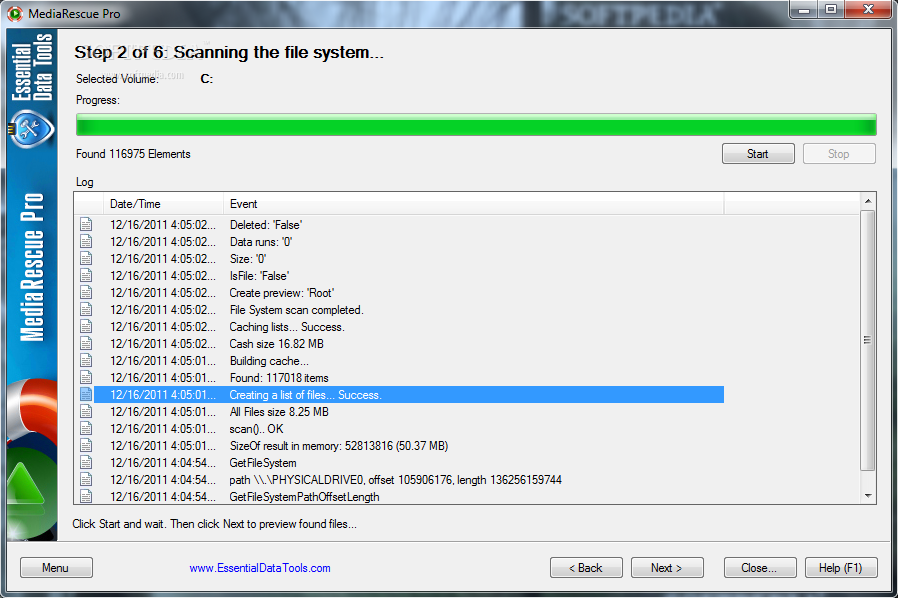This screenshot has width=898, height=598.
Task: Click the disabled Stop button
Action: pos(838,154)
